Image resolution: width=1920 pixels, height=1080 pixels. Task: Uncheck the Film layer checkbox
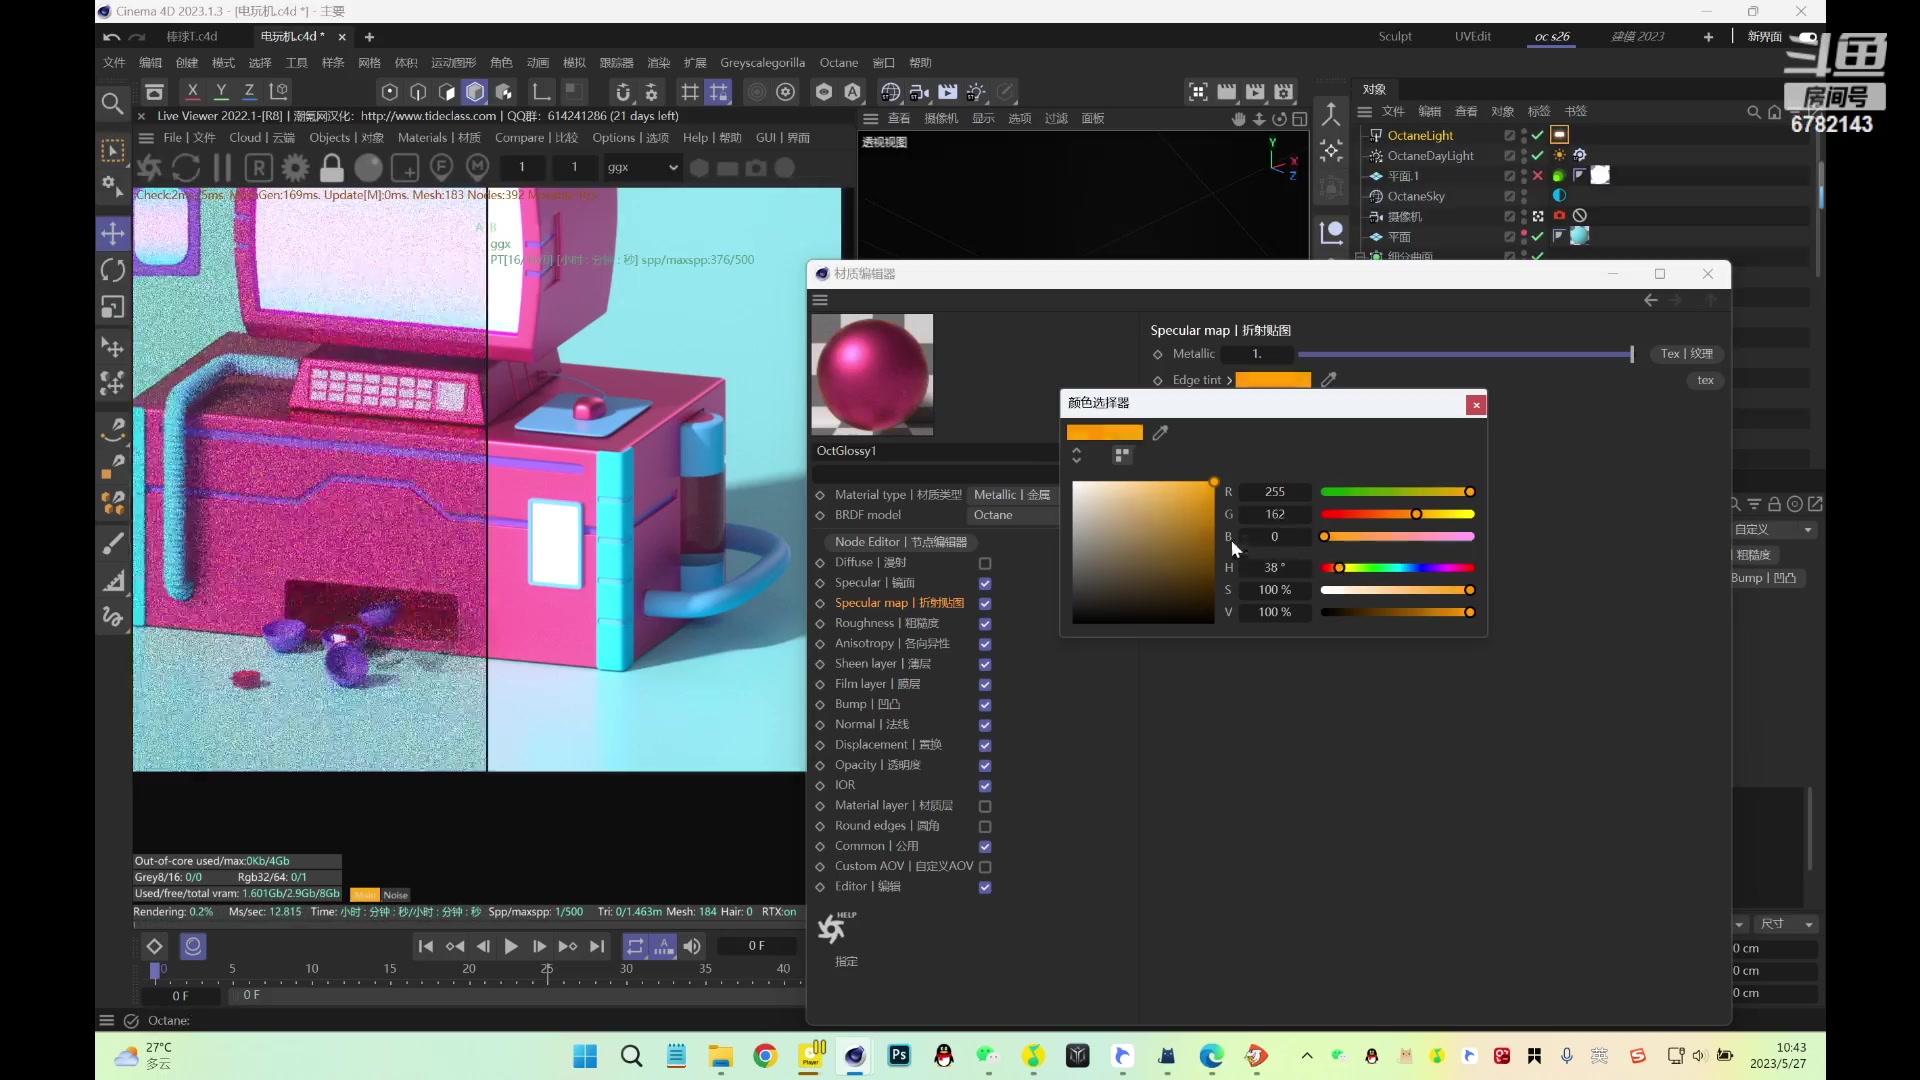click(985, 684)
